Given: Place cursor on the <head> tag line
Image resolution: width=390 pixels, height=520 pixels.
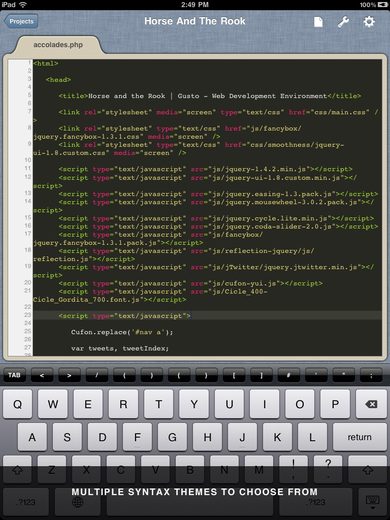Looking at the screenshot, I should (x=59, y=80).
